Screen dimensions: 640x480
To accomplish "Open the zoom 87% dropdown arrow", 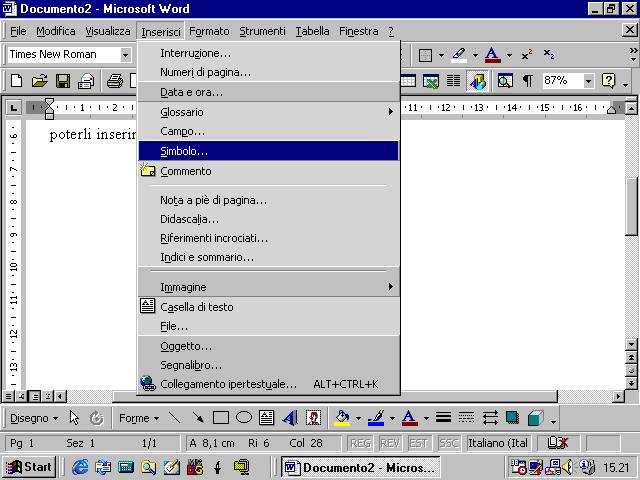I will (x=588, y=81).
